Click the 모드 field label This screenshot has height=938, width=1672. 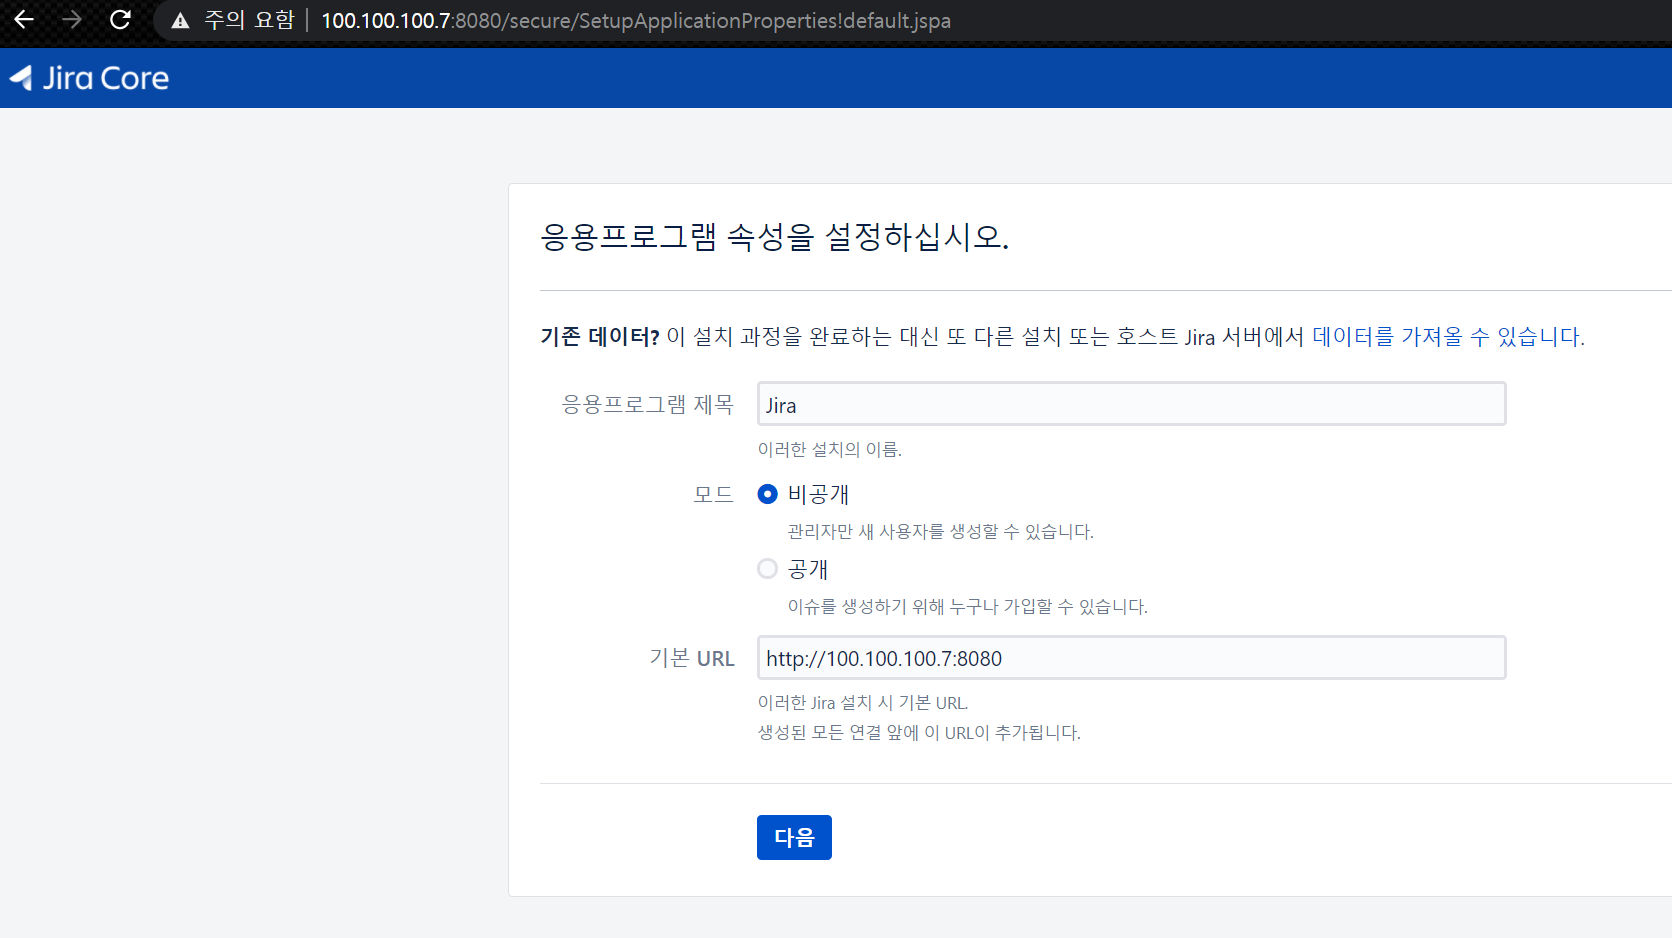coord(714,494)
